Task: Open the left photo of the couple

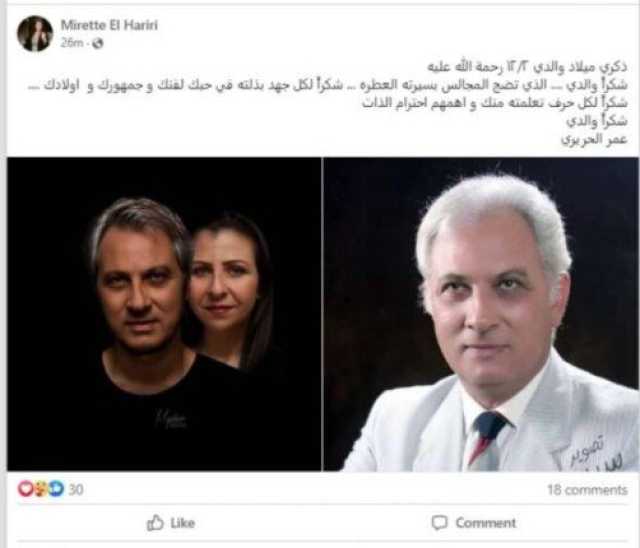Action: [x=164, y=314]
